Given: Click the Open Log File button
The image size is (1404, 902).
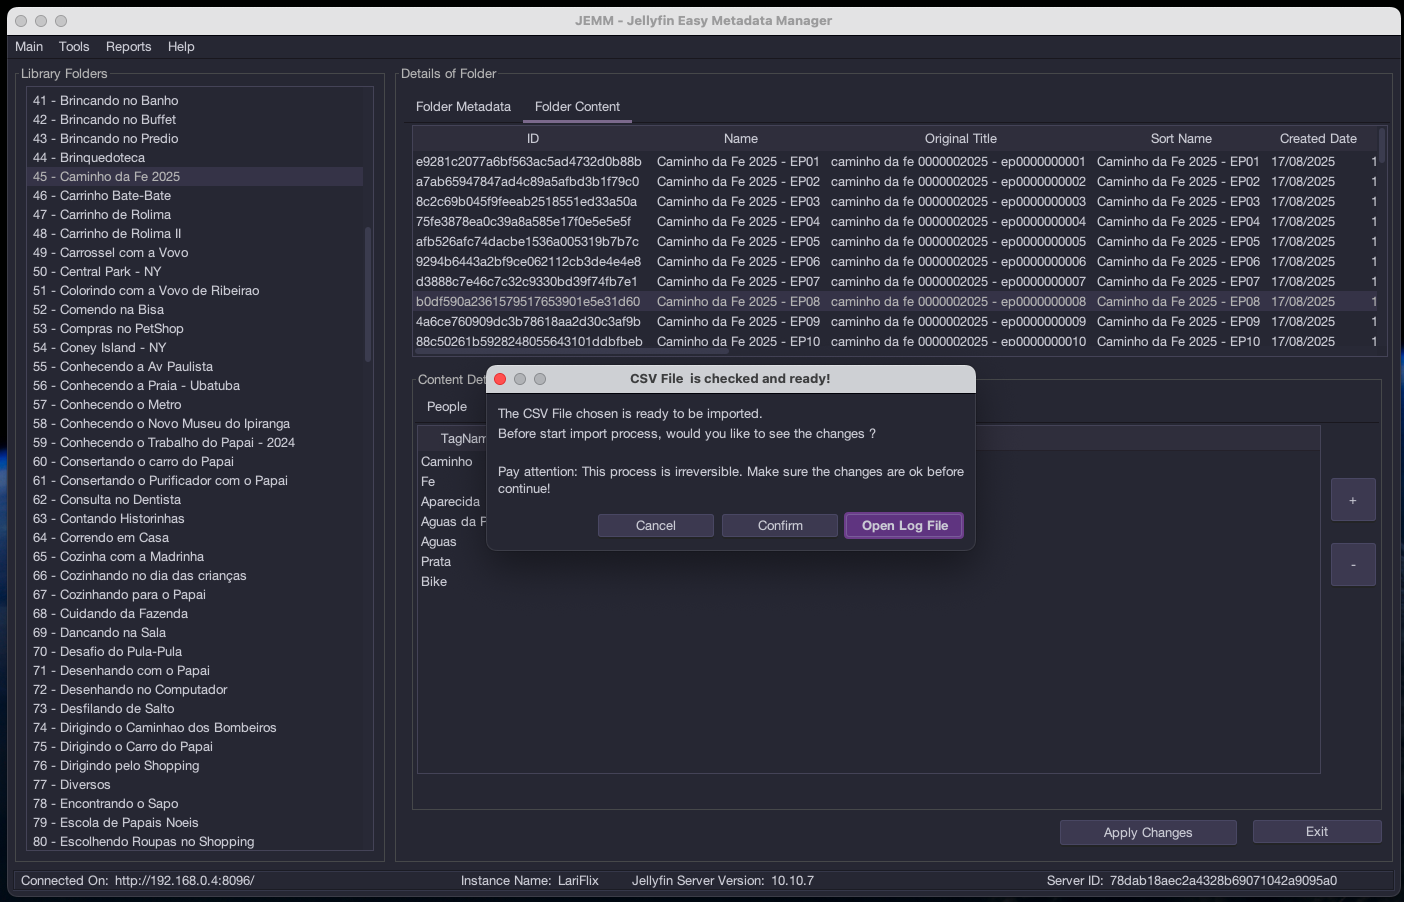Looking at the screenshot, I should [904, 526].
